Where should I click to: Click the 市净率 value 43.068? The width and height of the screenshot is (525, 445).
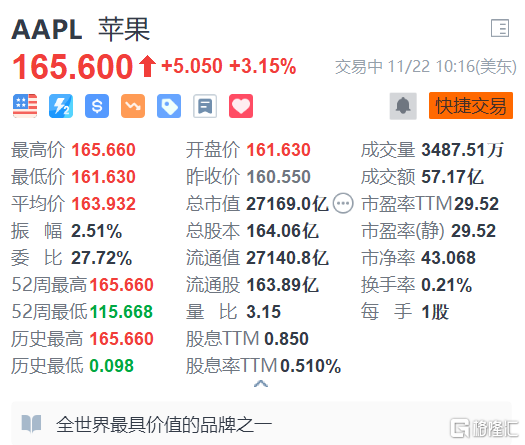click(448, 258)
